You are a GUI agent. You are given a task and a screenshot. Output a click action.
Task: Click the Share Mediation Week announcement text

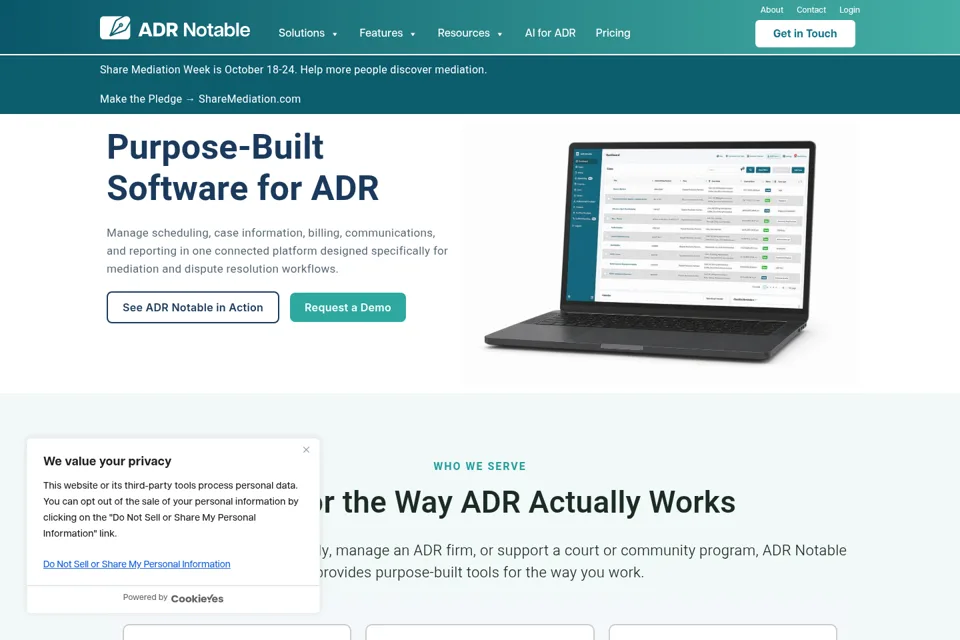[293, 70]
